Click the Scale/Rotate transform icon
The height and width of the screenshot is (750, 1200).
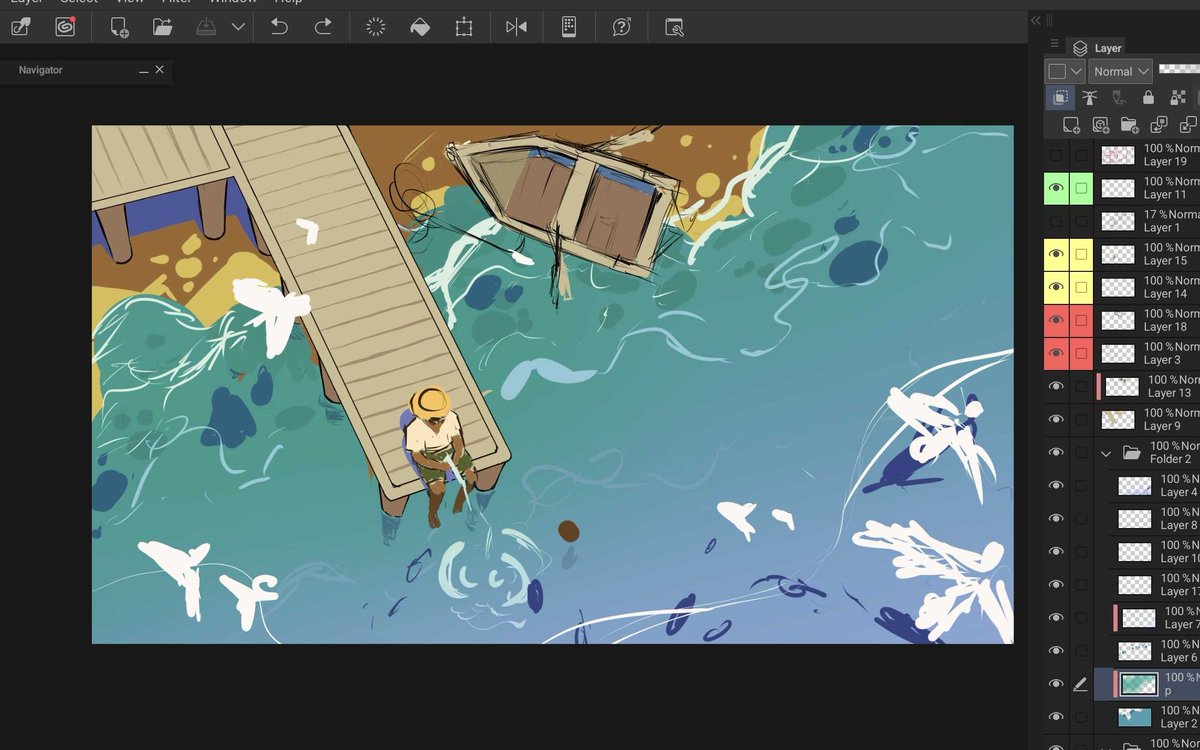[464, 28]
